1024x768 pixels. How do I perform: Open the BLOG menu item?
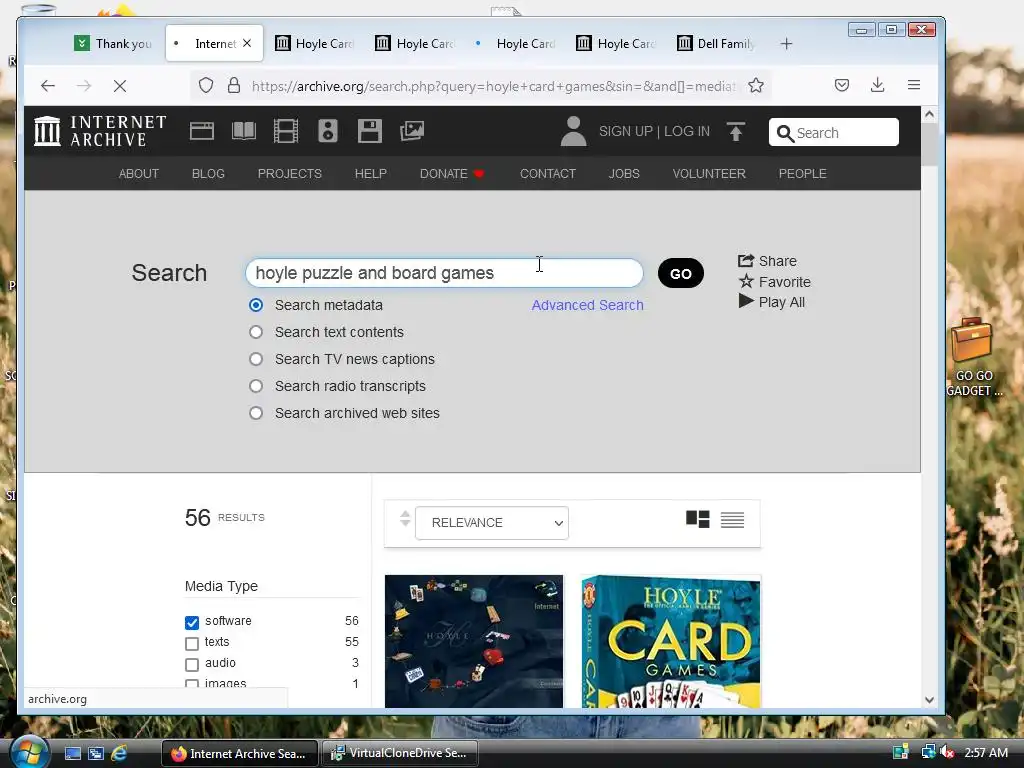(208, 174)
